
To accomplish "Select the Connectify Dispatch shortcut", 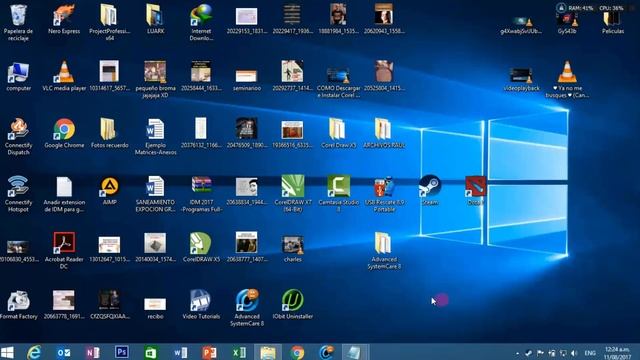I will [x=18, y=130].
